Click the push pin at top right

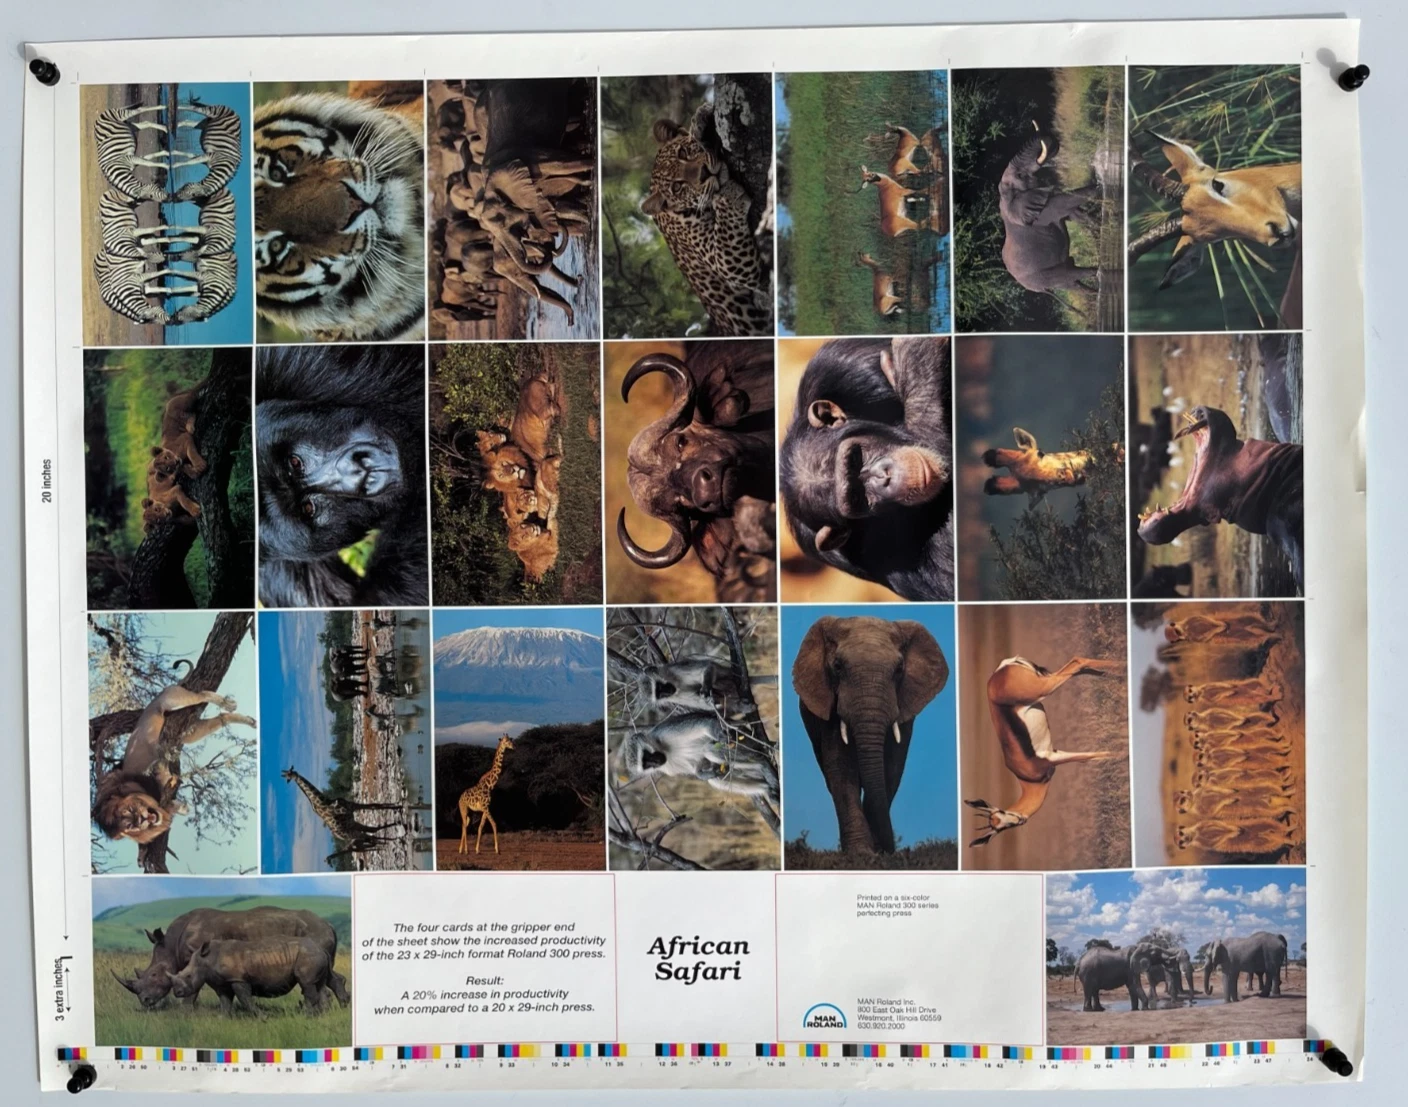1351,77
